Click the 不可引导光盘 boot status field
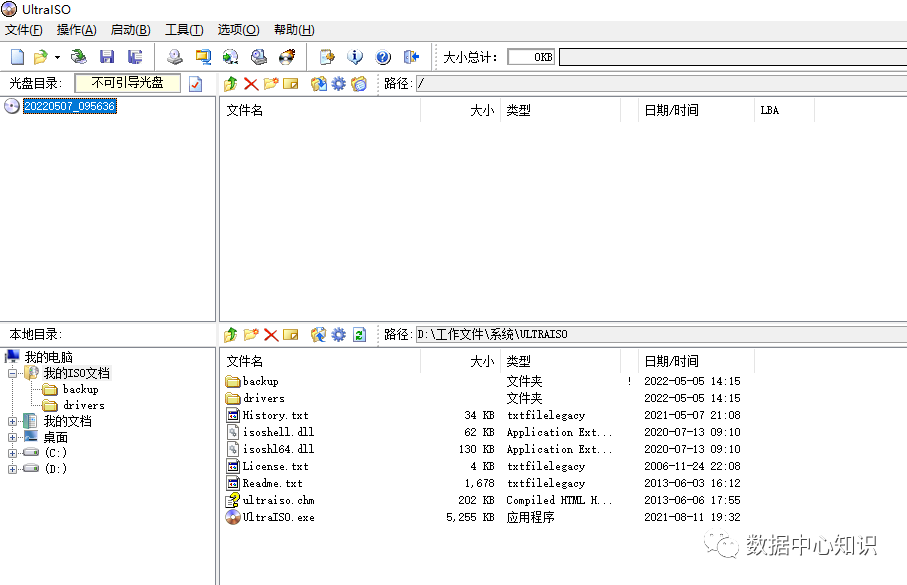This screenshot has height=585, width=907. tap(127, 83)
